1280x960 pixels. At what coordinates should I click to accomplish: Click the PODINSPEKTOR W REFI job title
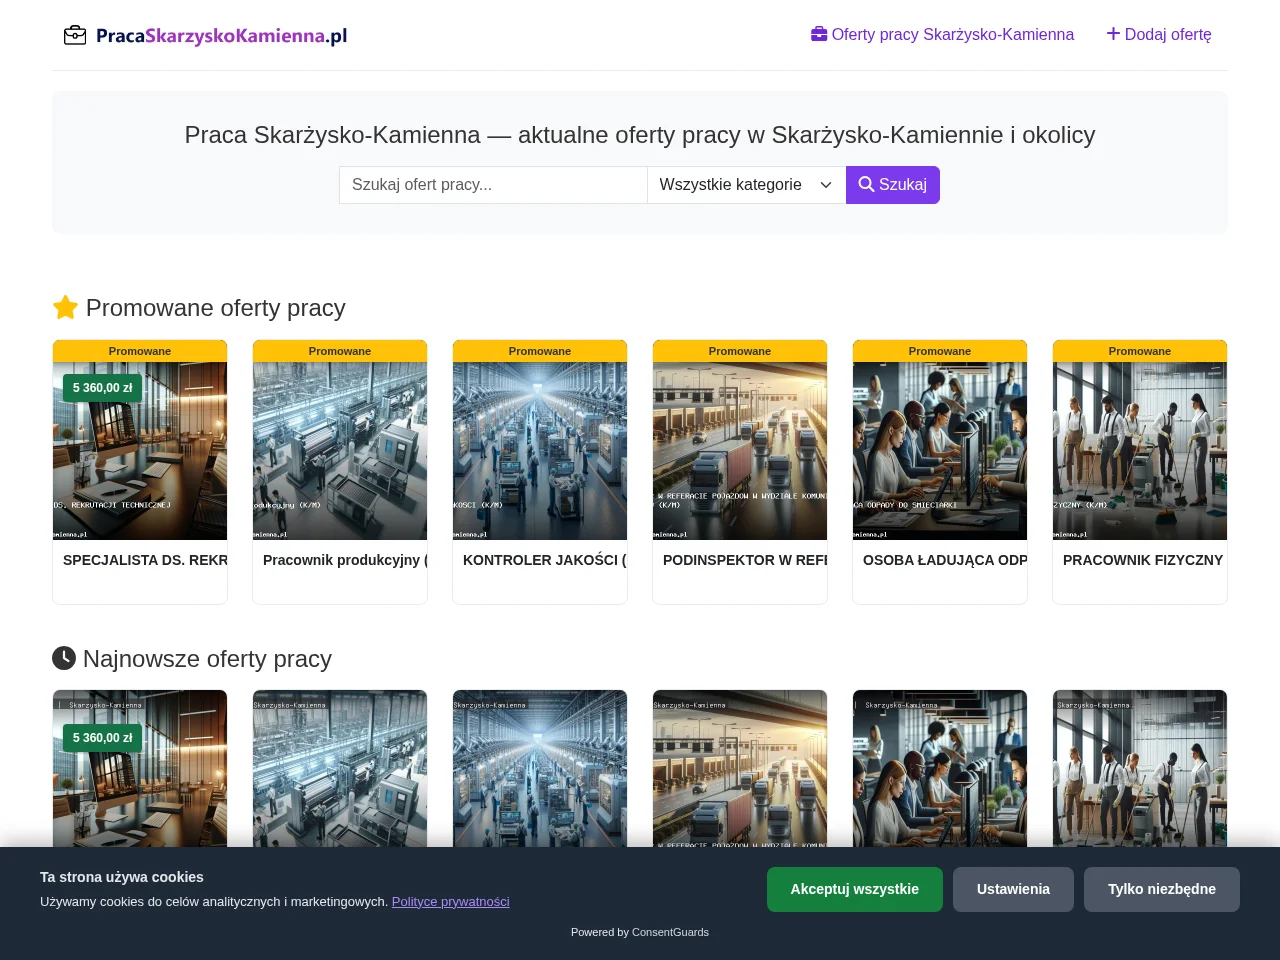point(745,560)
